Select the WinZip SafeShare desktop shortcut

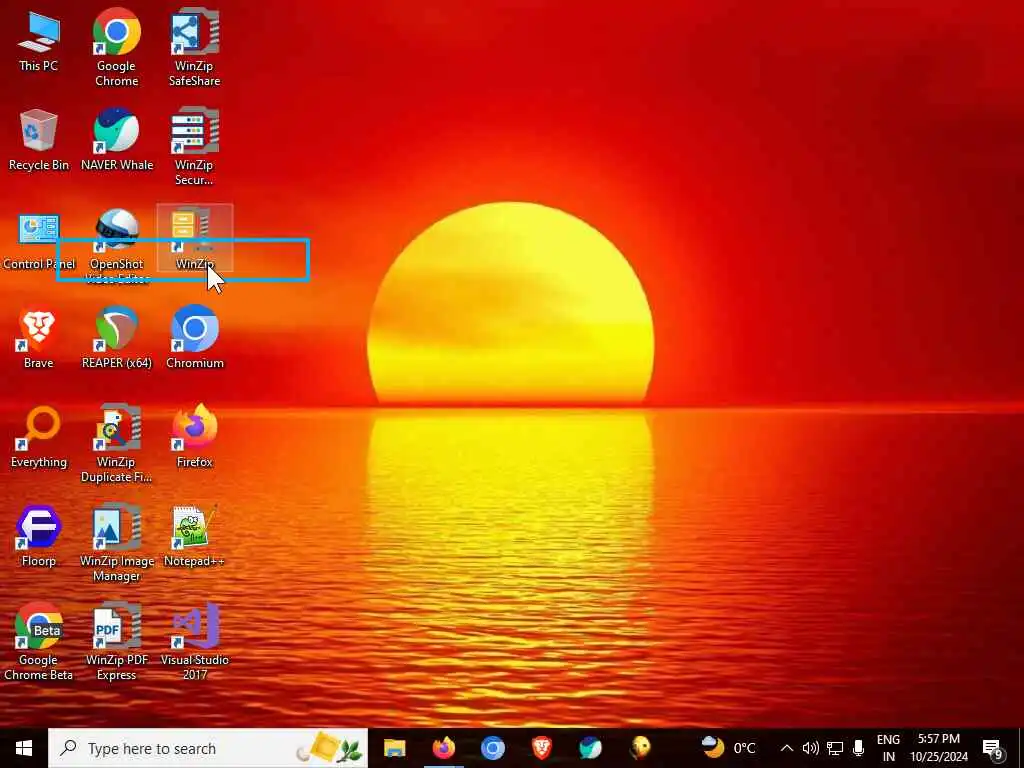[x=195, y=47]
